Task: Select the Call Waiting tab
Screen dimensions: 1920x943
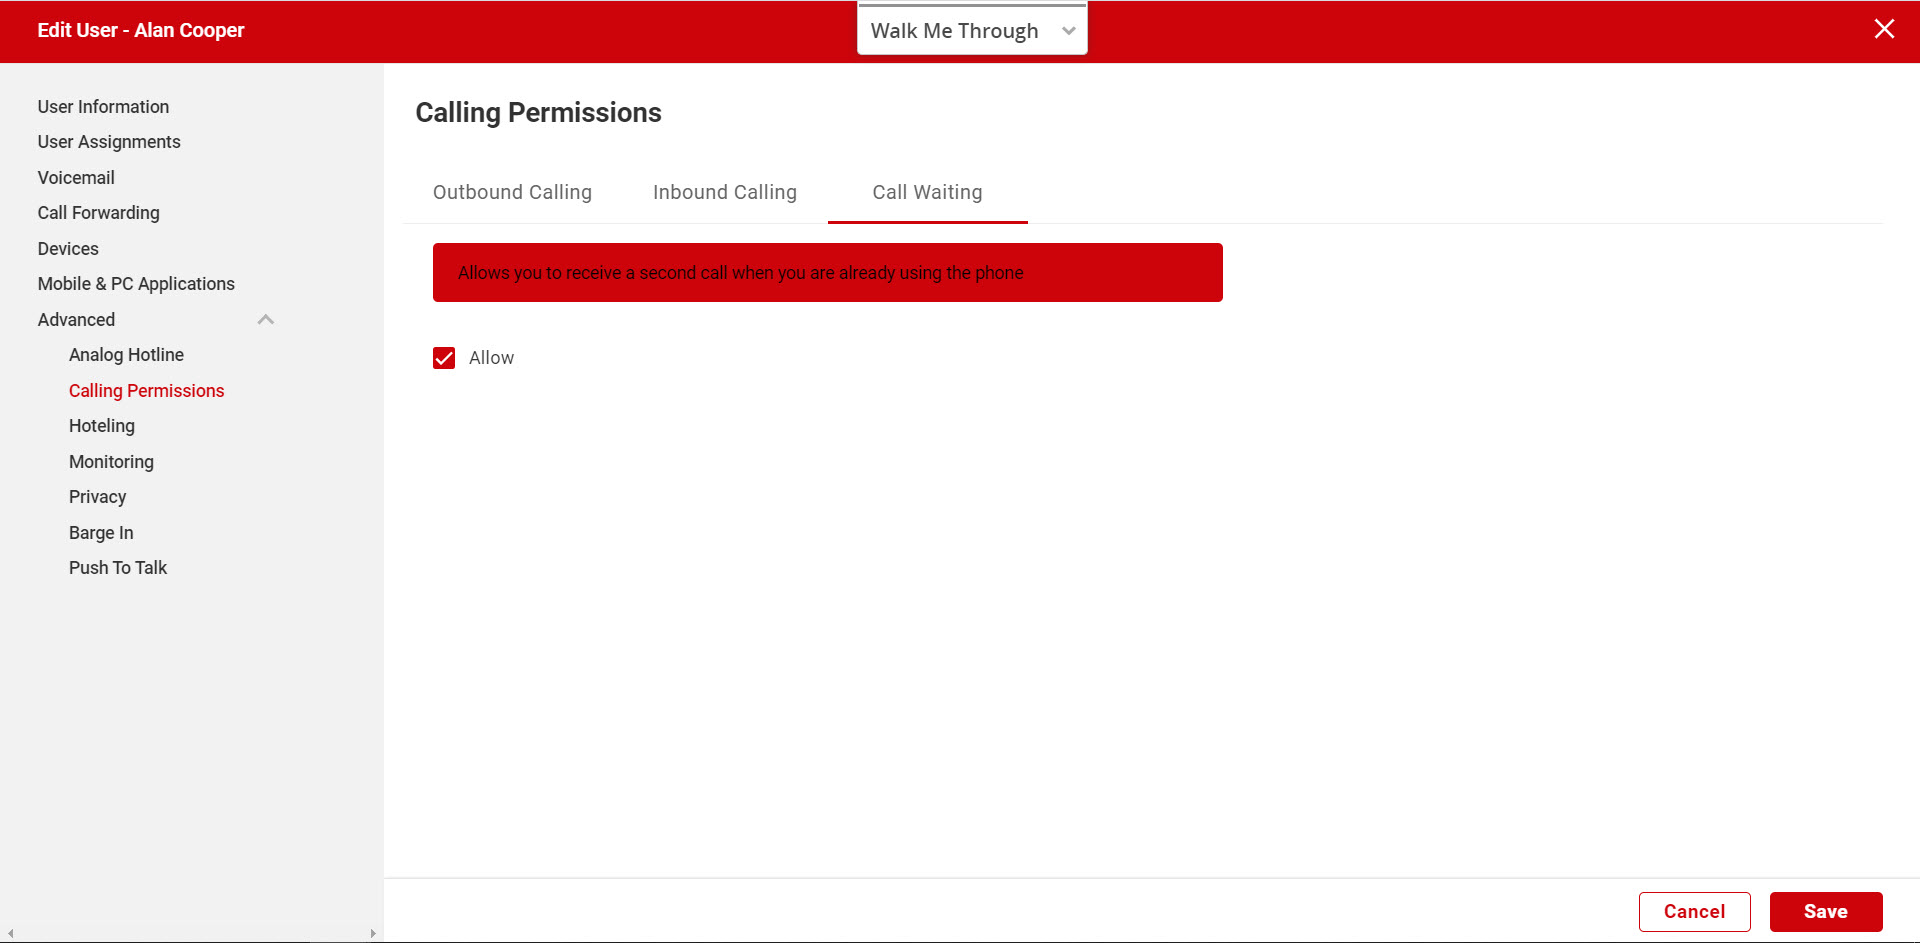Action: click(x=927, y=192)
